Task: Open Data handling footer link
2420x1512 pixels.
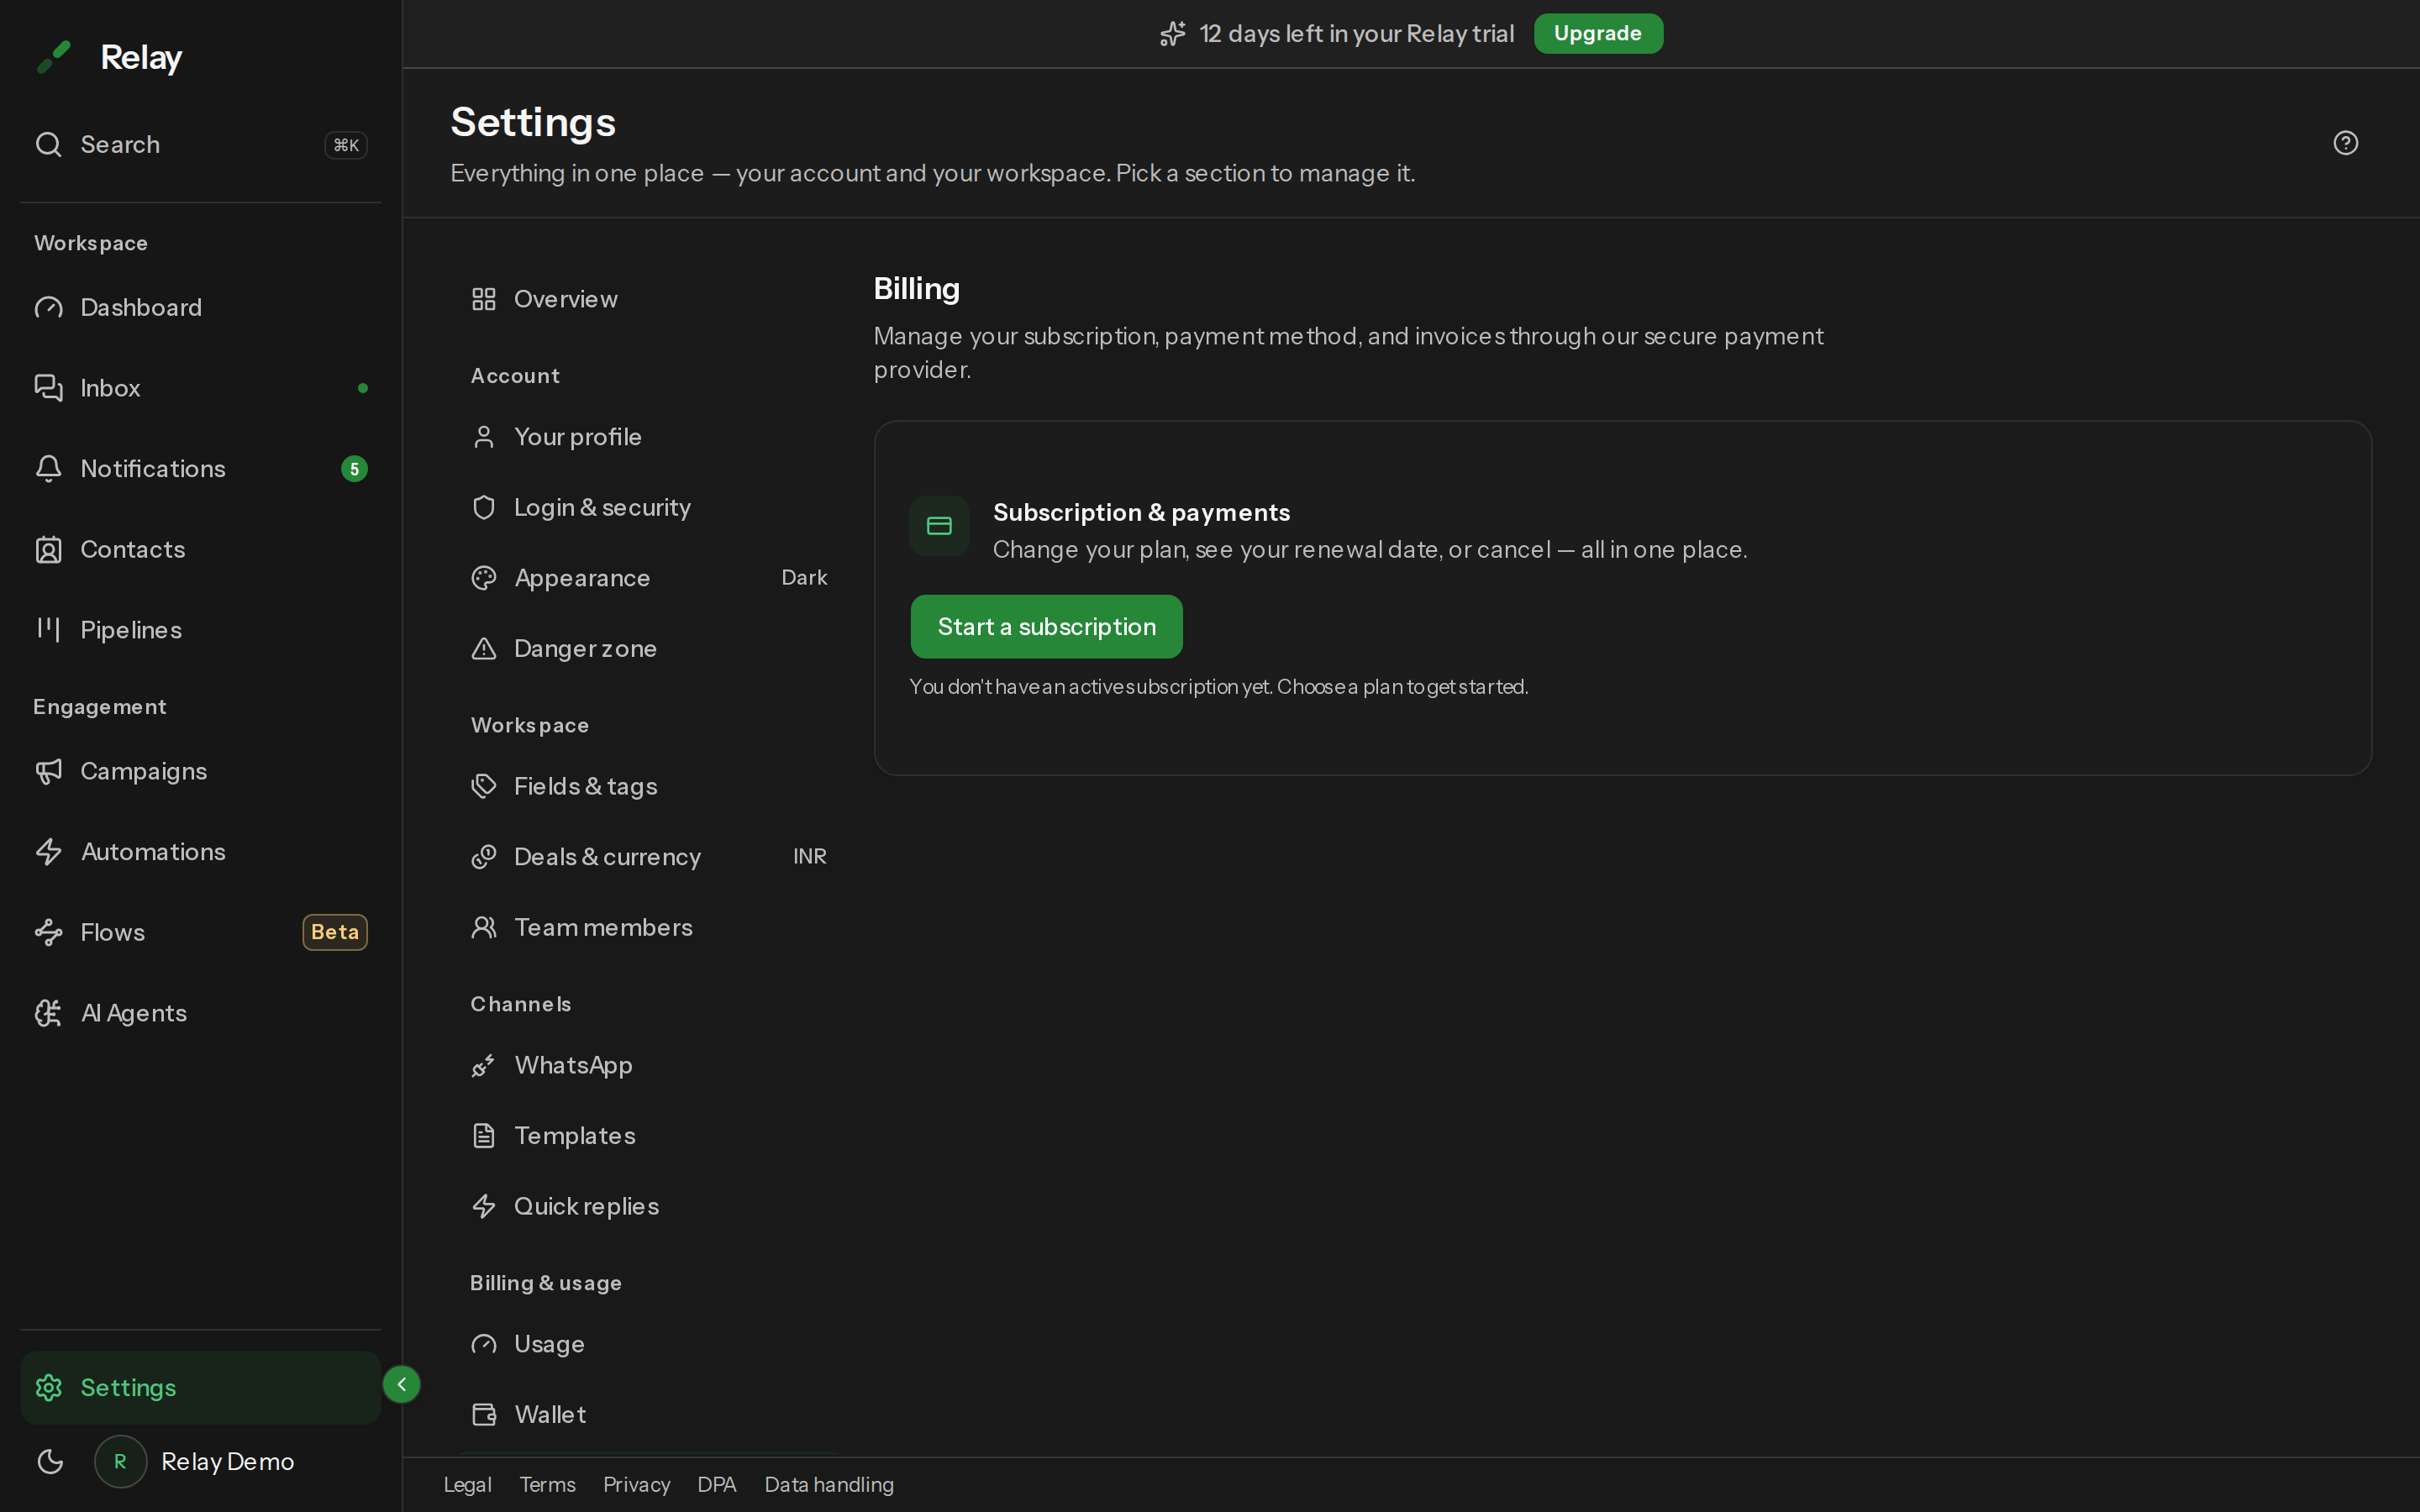Action: (x=829, y=1485)
